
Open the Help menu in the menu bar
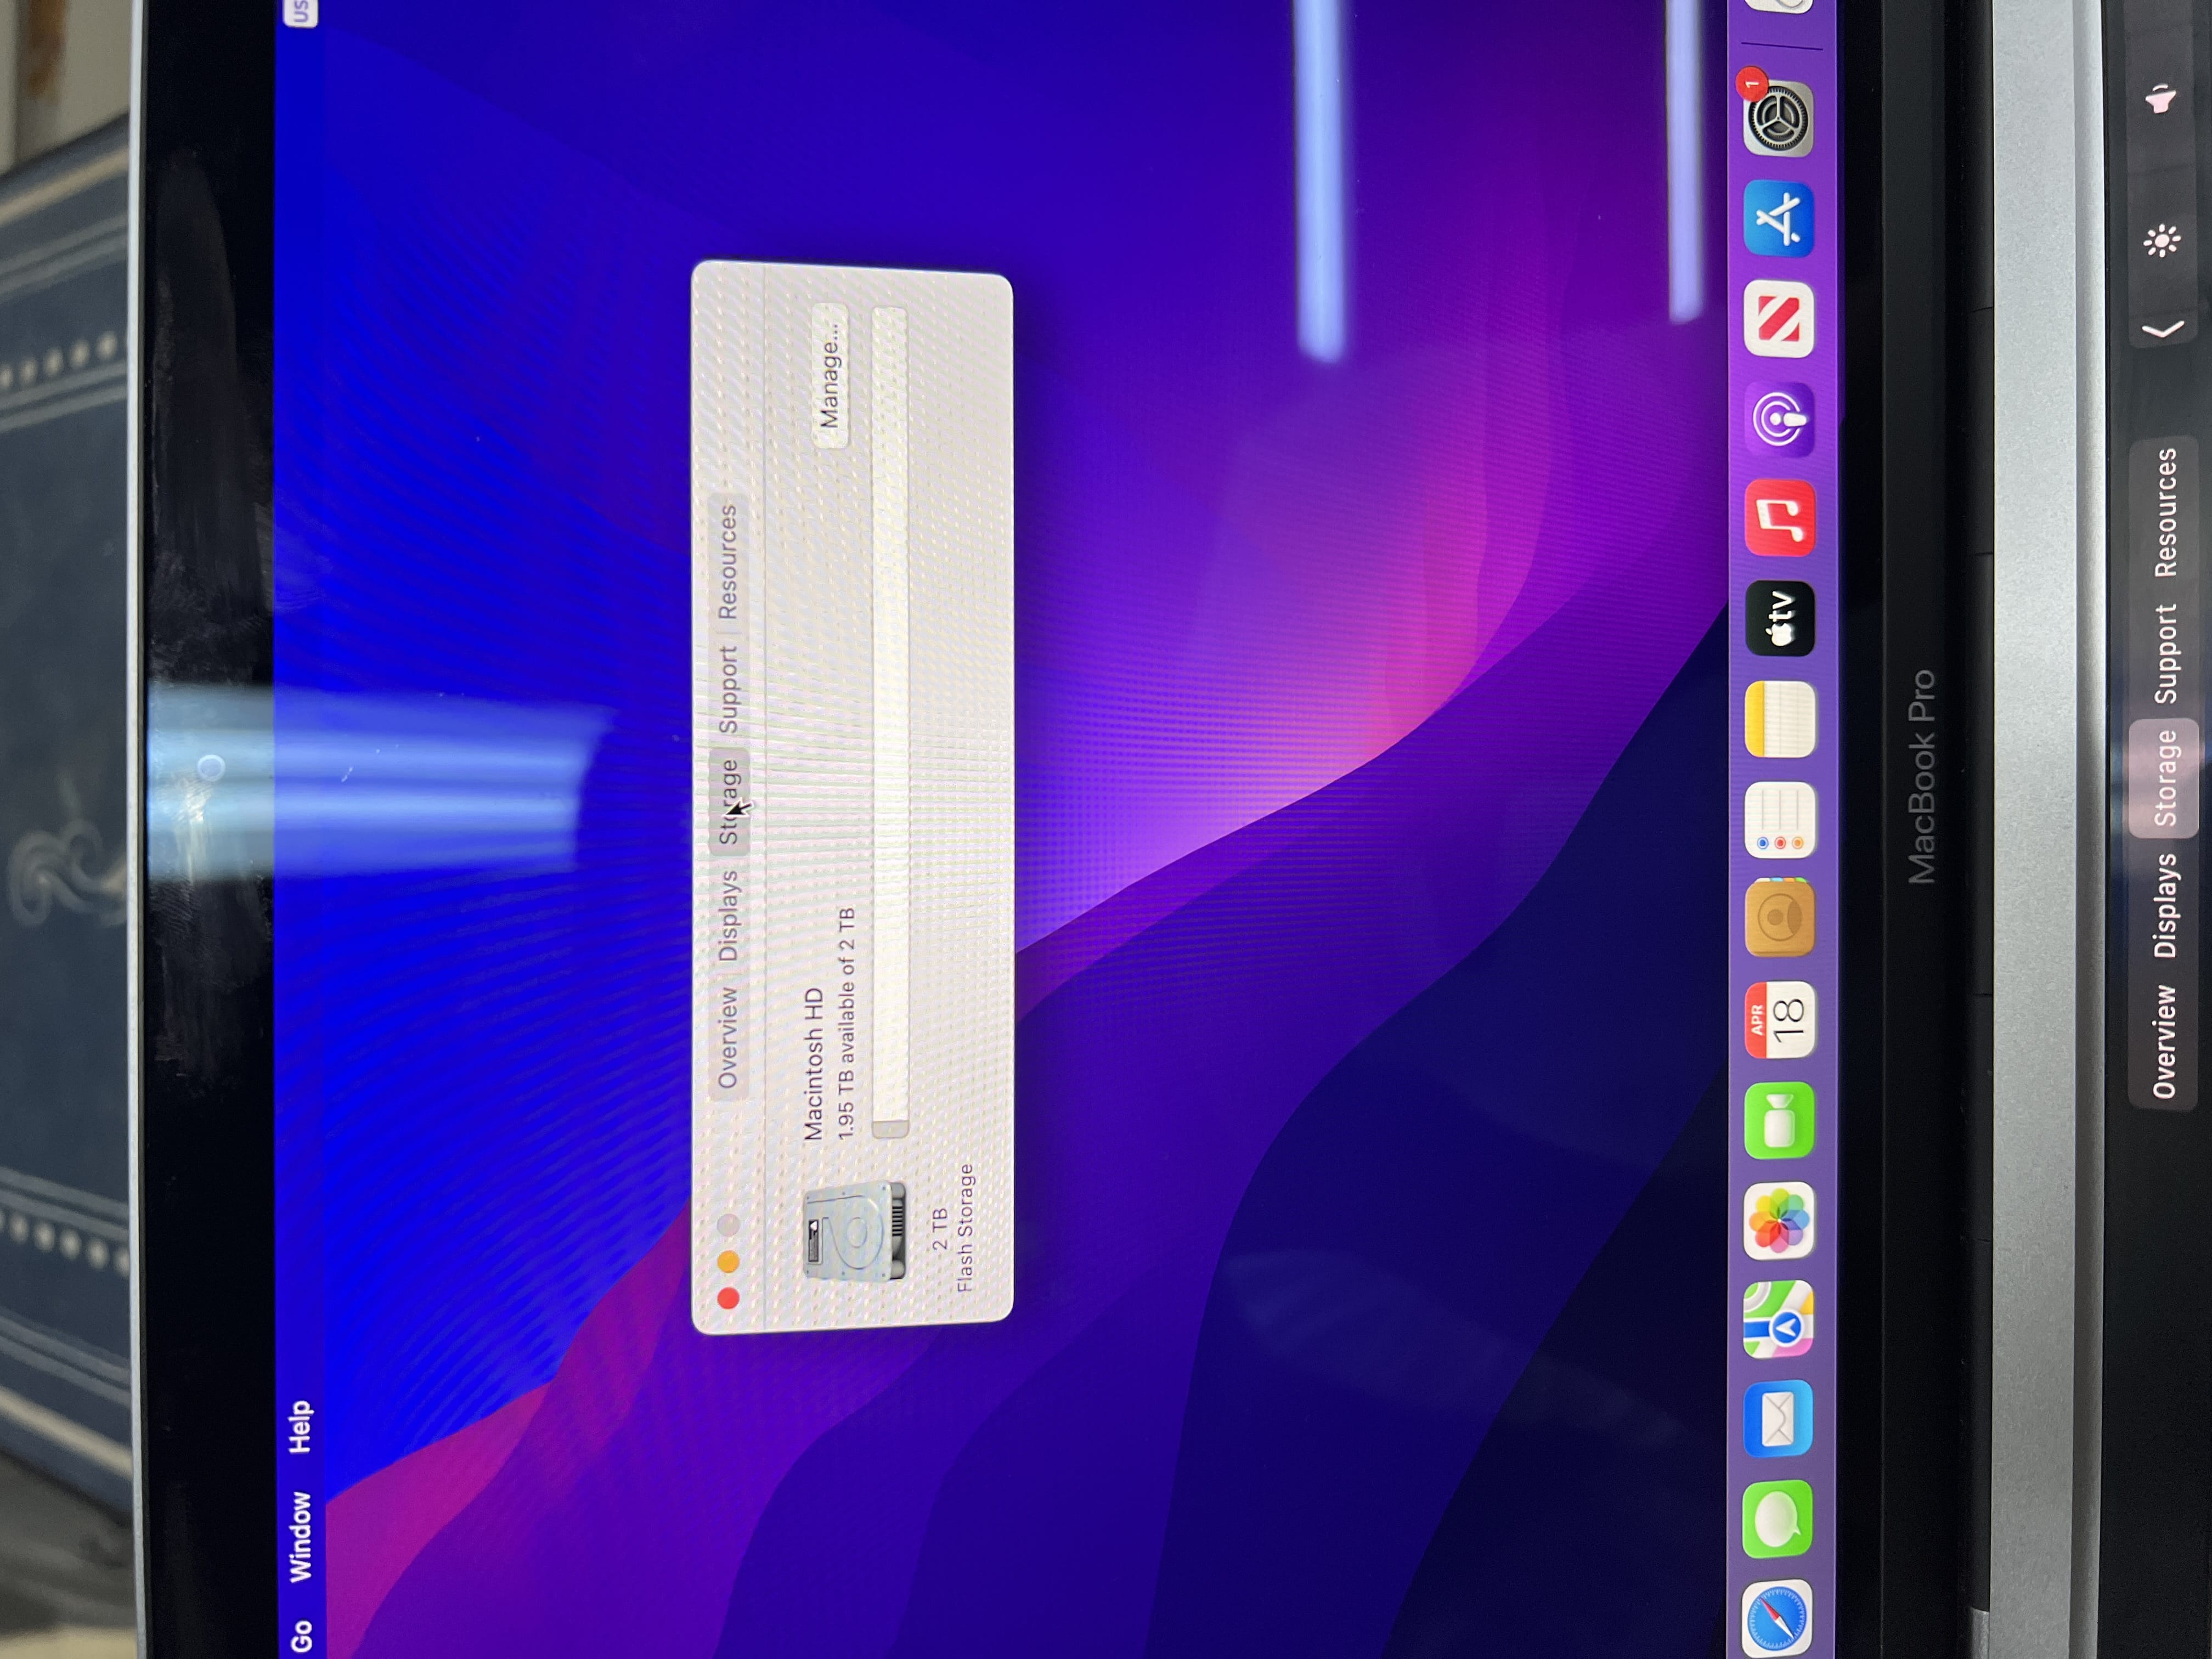(x=300, y=1427)
